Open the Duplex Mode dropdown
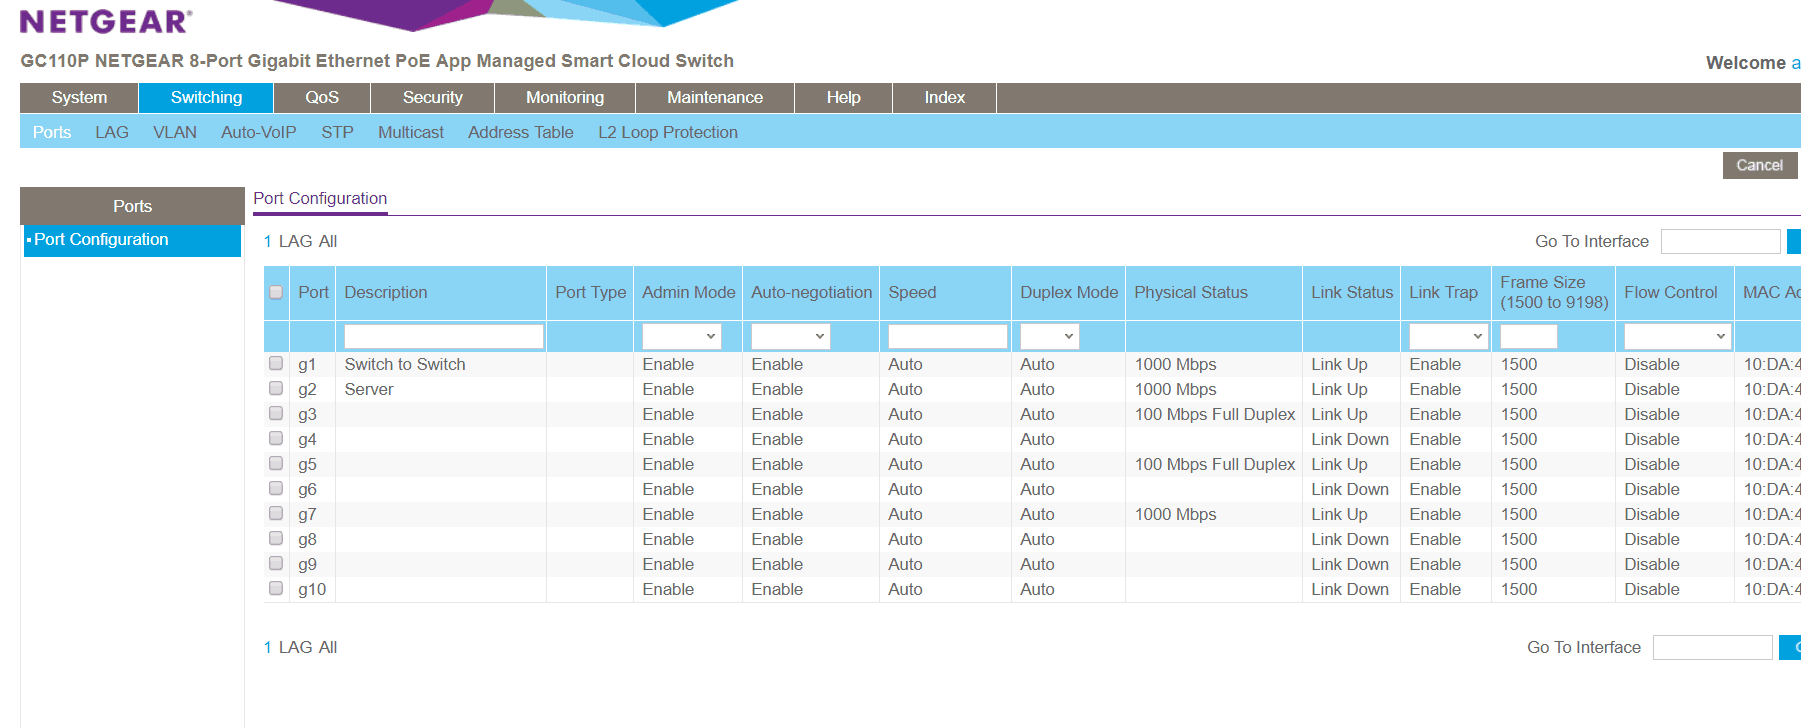Screen dimensions: 1801x728 pyautogui.click(x=1048, y=337)
